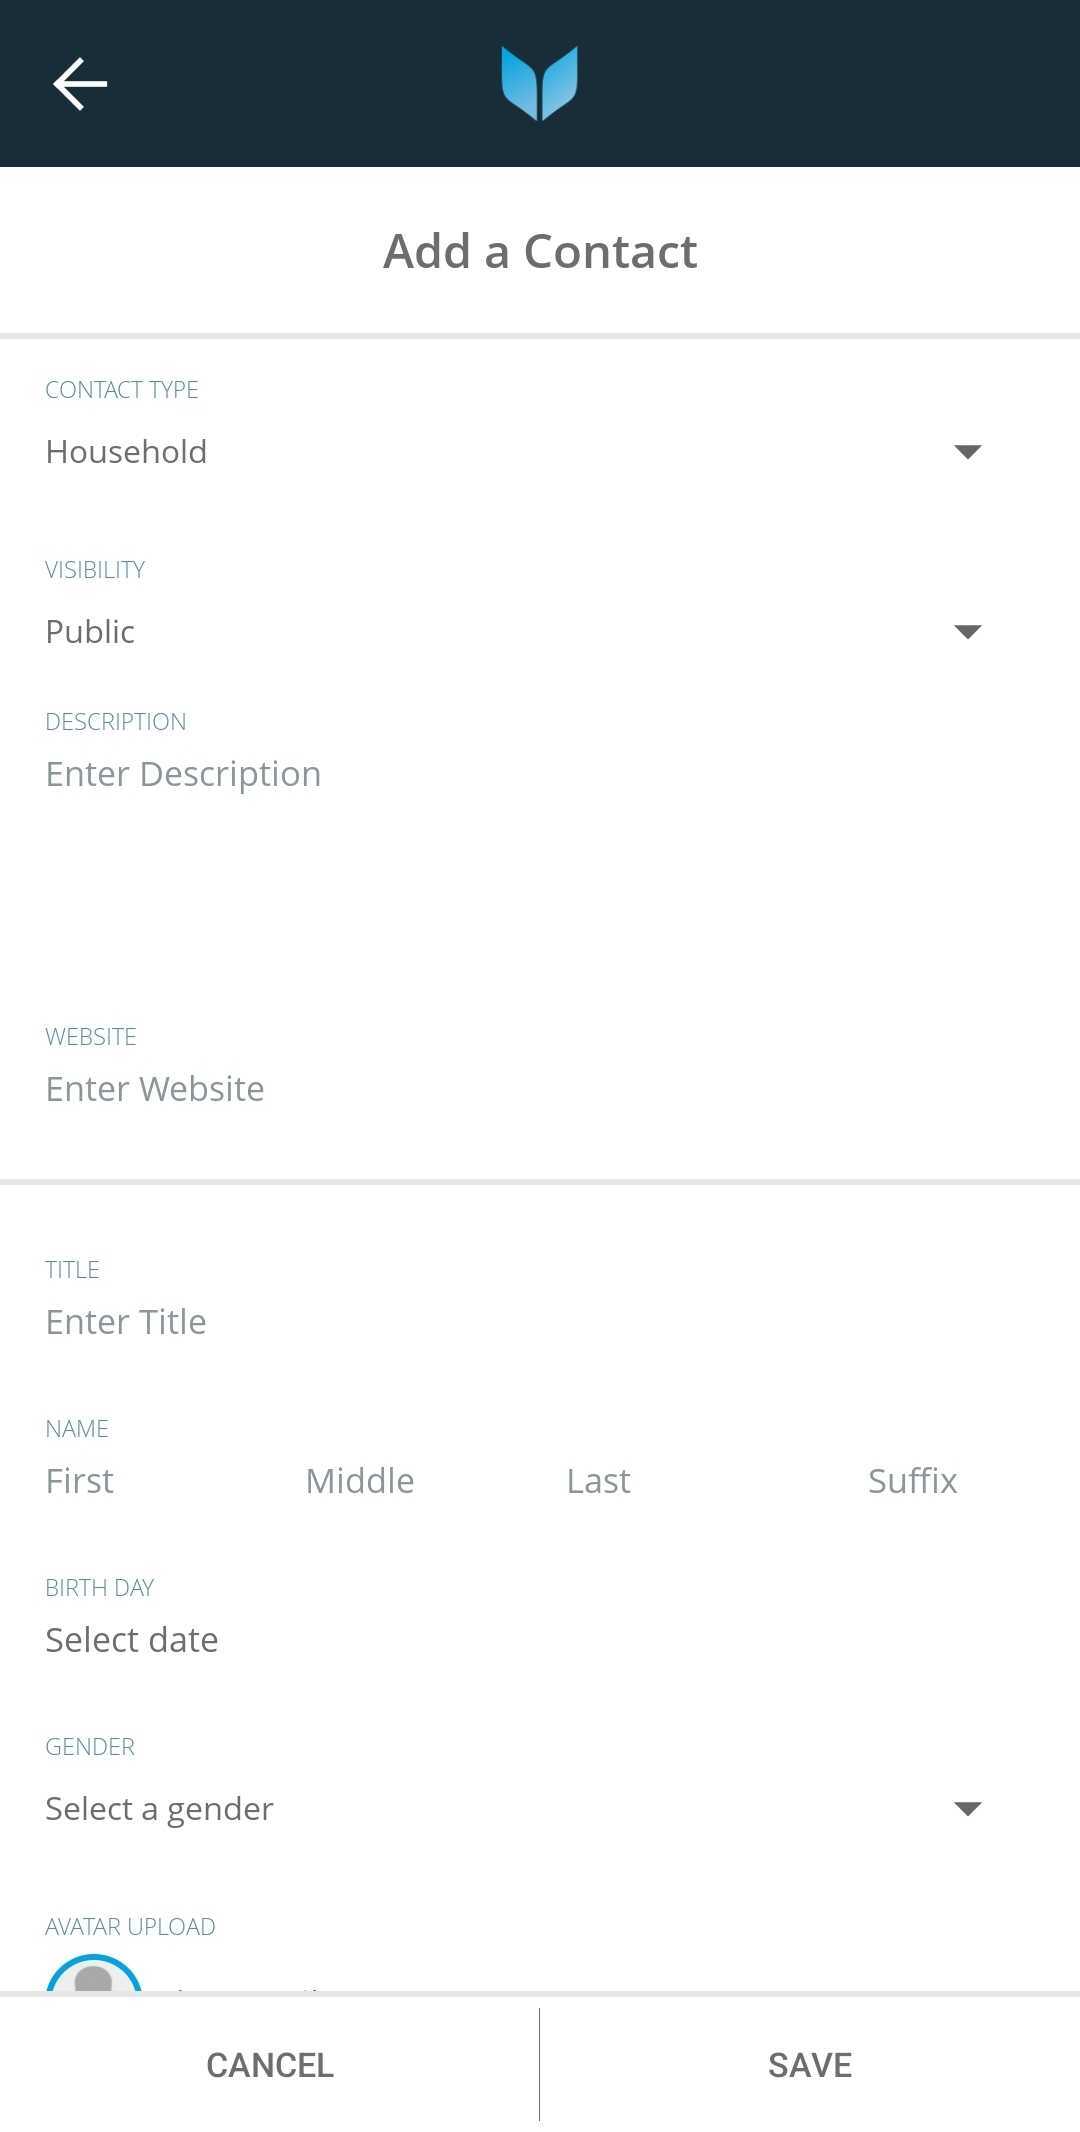Focus the Enter Website field
This screenshot has width=1080, height=2132.
pos(540,1089)
